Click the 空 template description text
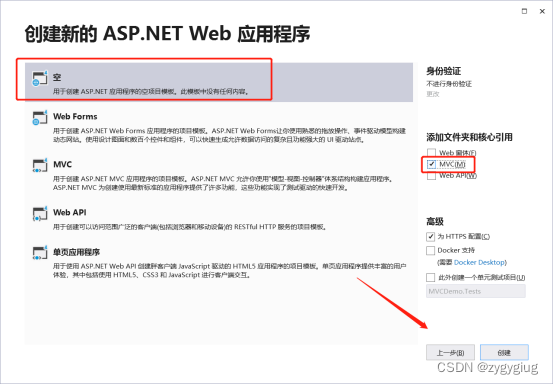 coord(152,92)
